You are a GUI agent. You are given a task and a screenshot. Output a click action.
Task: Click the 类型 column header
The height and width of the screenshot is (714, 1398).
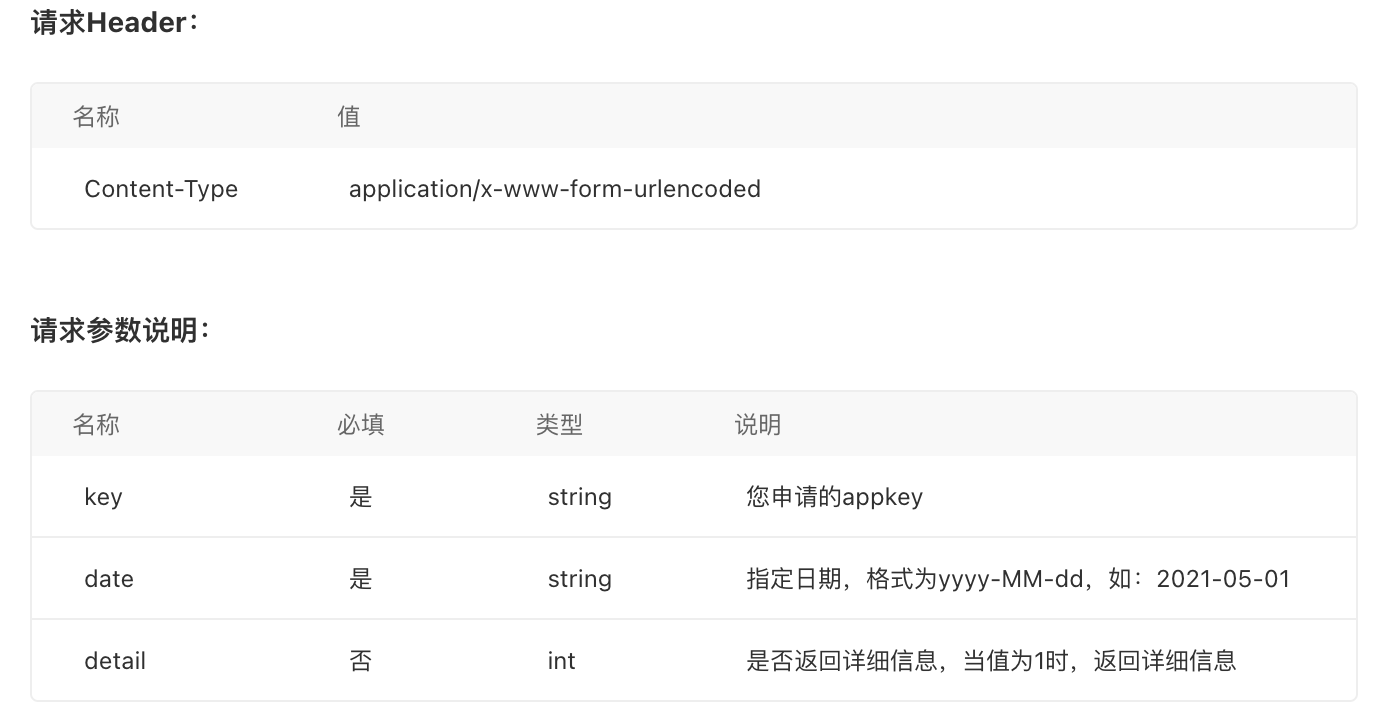click(x=559, y=425)
